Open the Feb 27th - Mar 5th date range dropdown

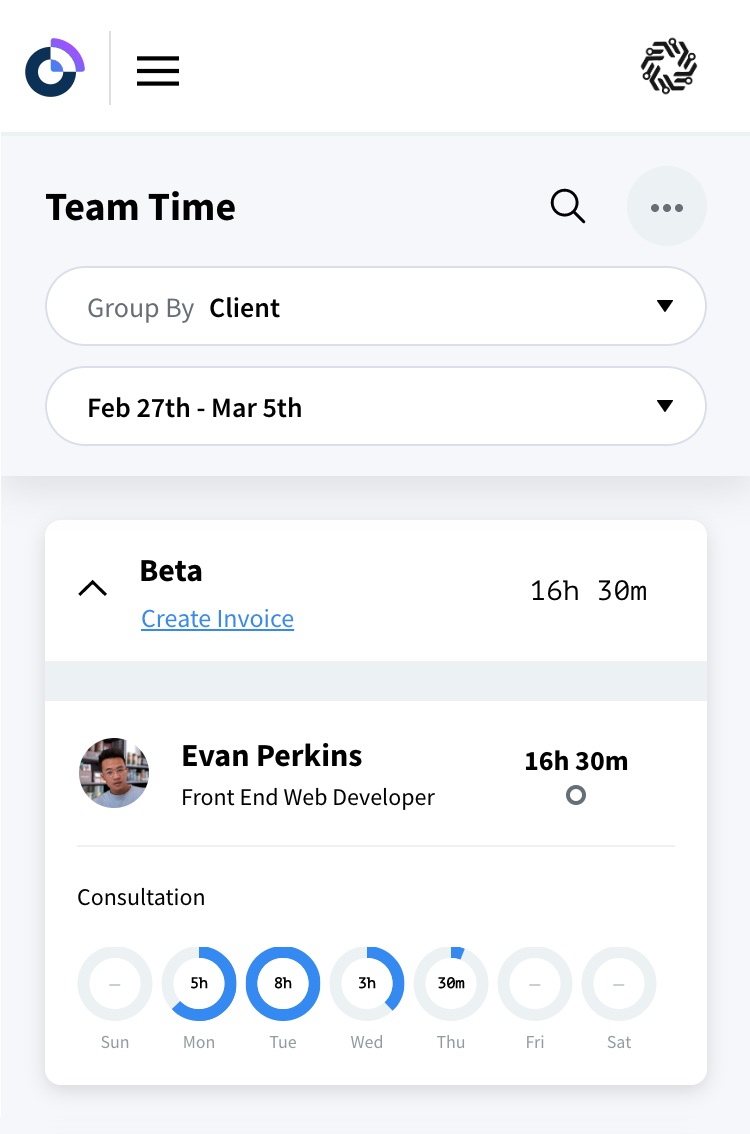376,407
